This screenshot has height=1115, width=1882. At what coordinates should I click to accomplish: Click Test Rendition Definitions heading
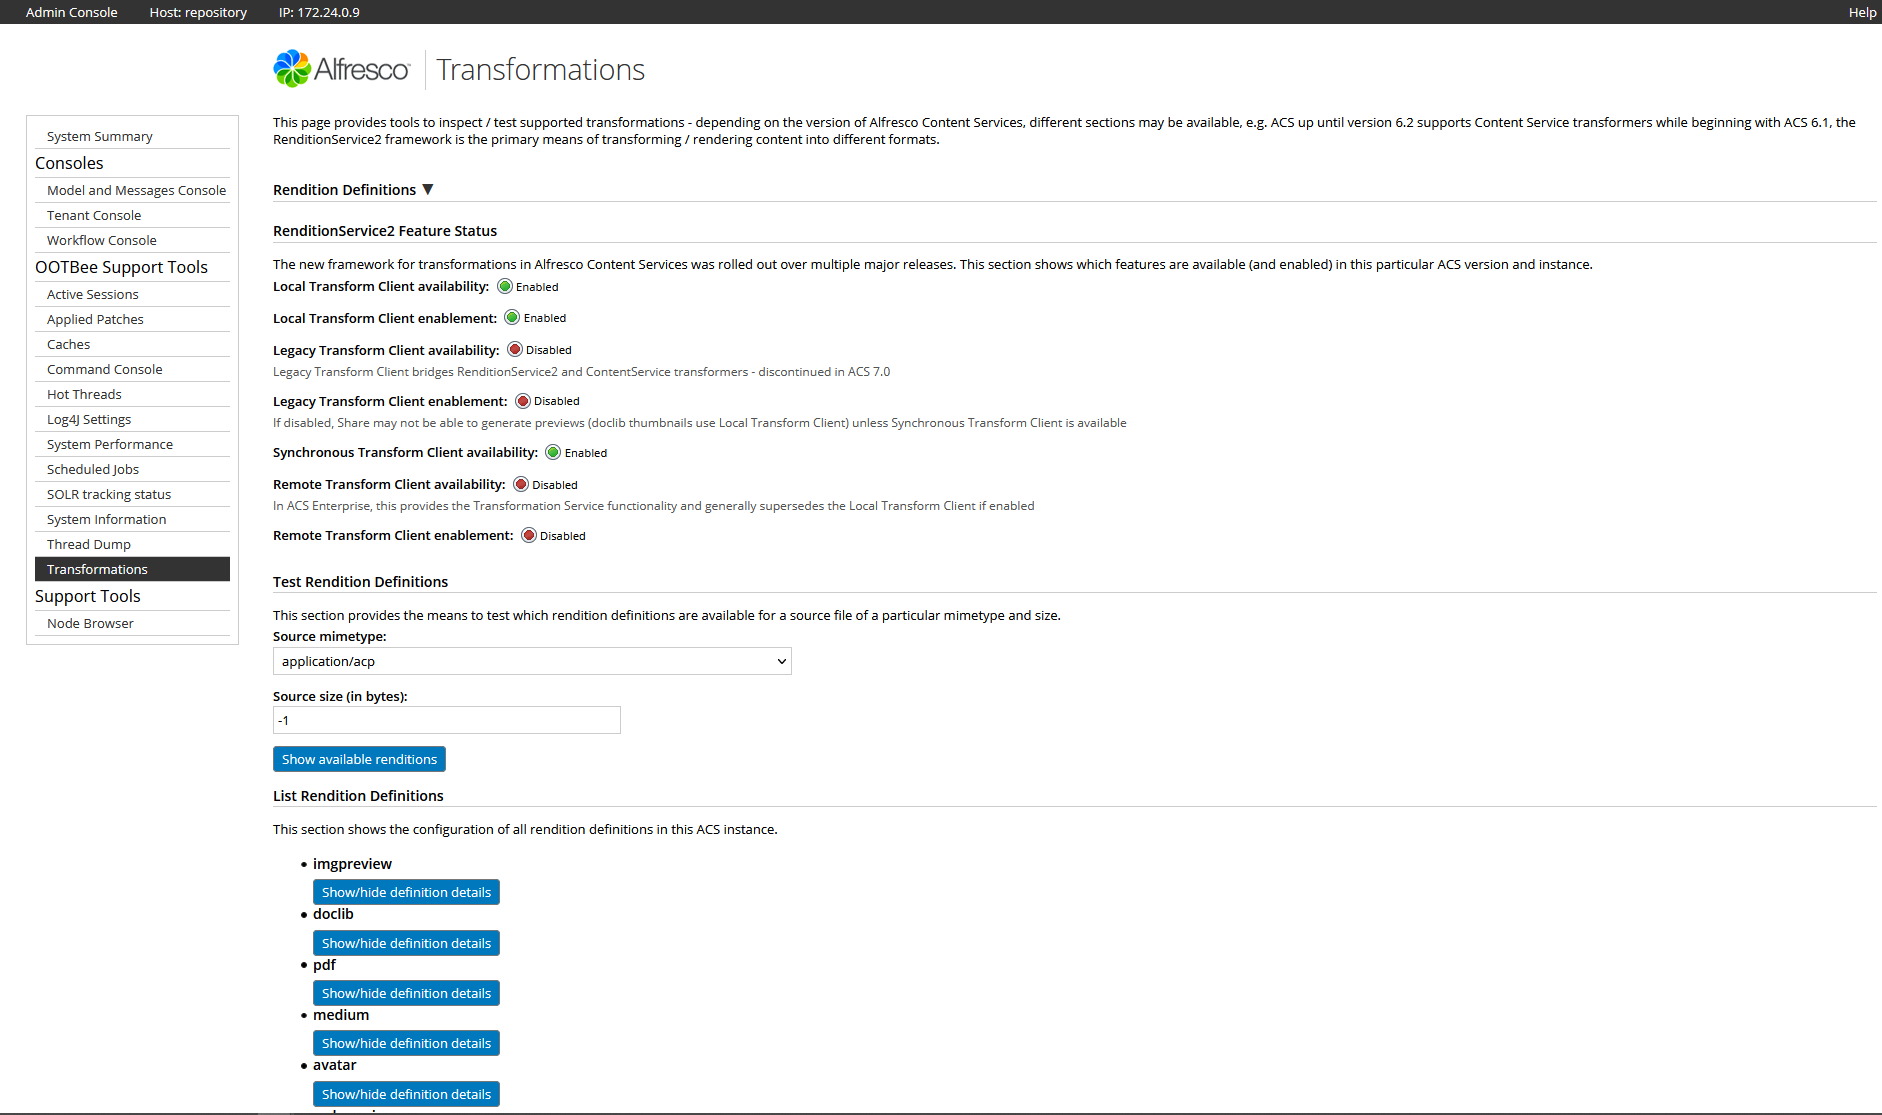(360, 582)
